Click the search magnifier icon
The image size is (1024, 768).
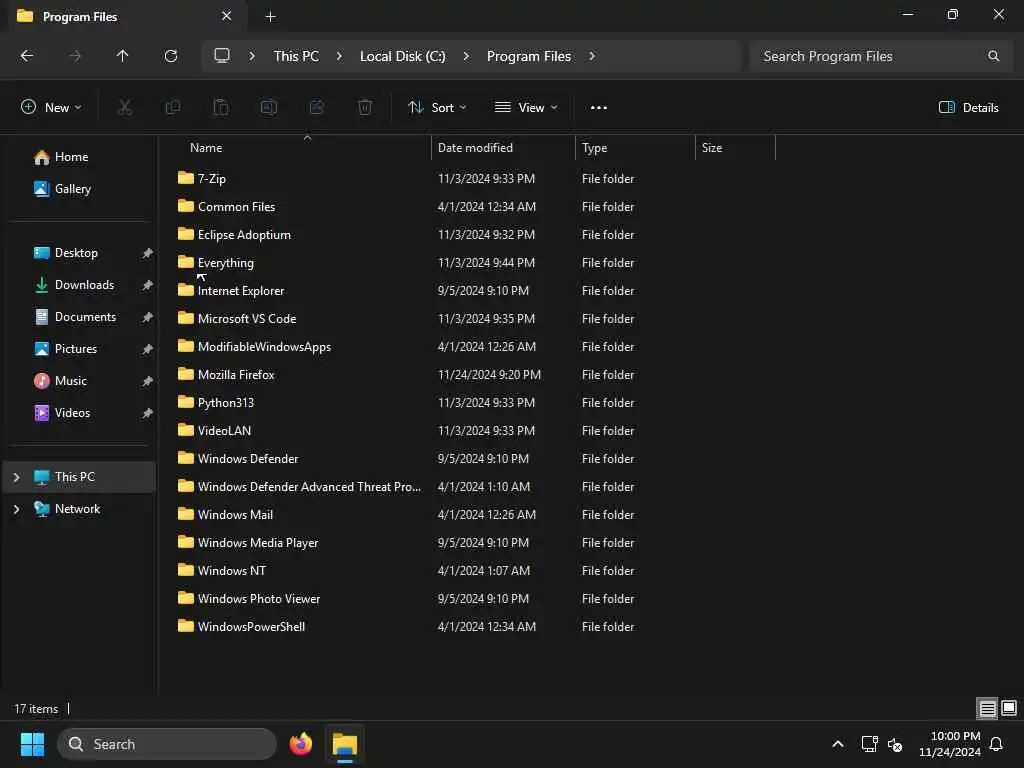point(993,56)
